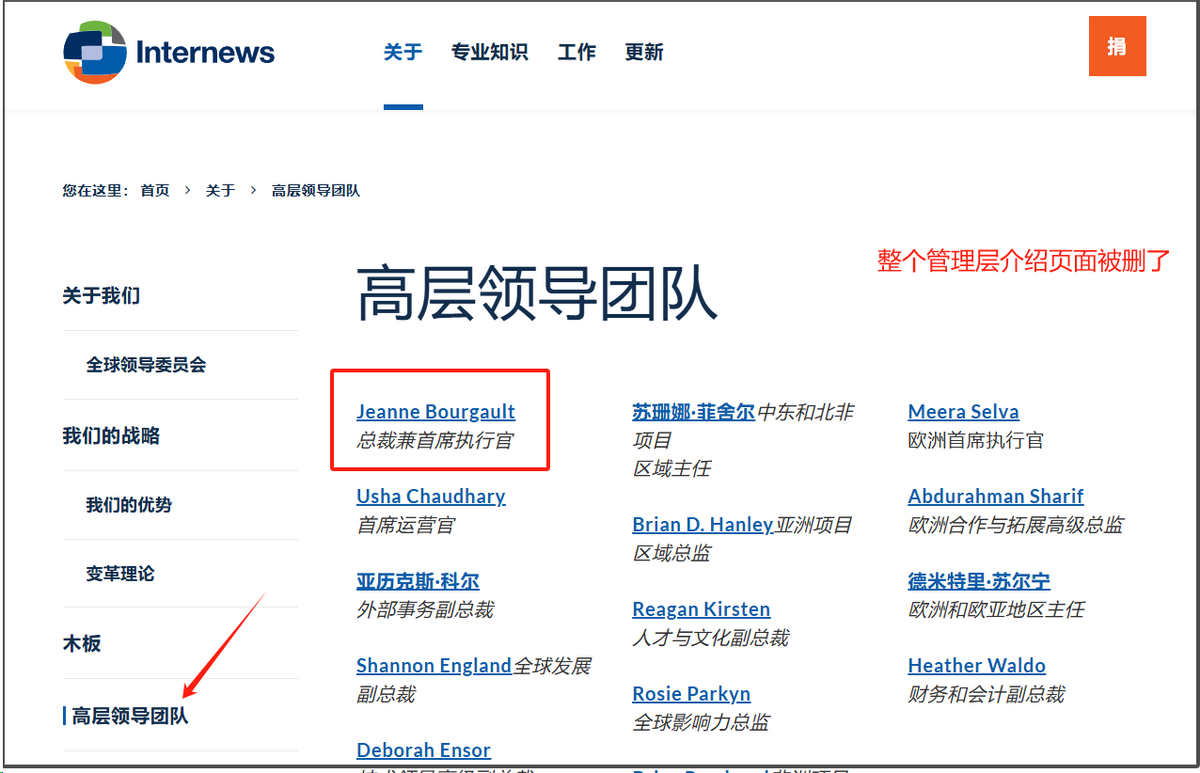This screenshot has width=1200, height=773.
Task: Select 高层领导团队 in the breadcrumb
Action: tap(316, 190)
